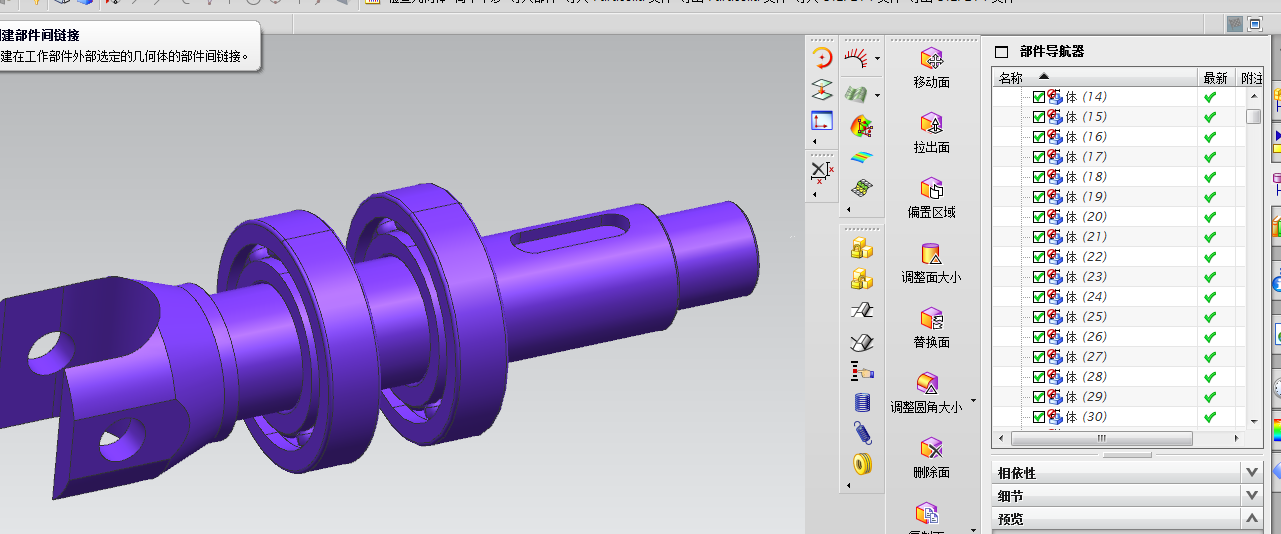The image size is (1281, 534).
Task: Select the Pull Face (拉出面) tool
Action: pos(931,133)
